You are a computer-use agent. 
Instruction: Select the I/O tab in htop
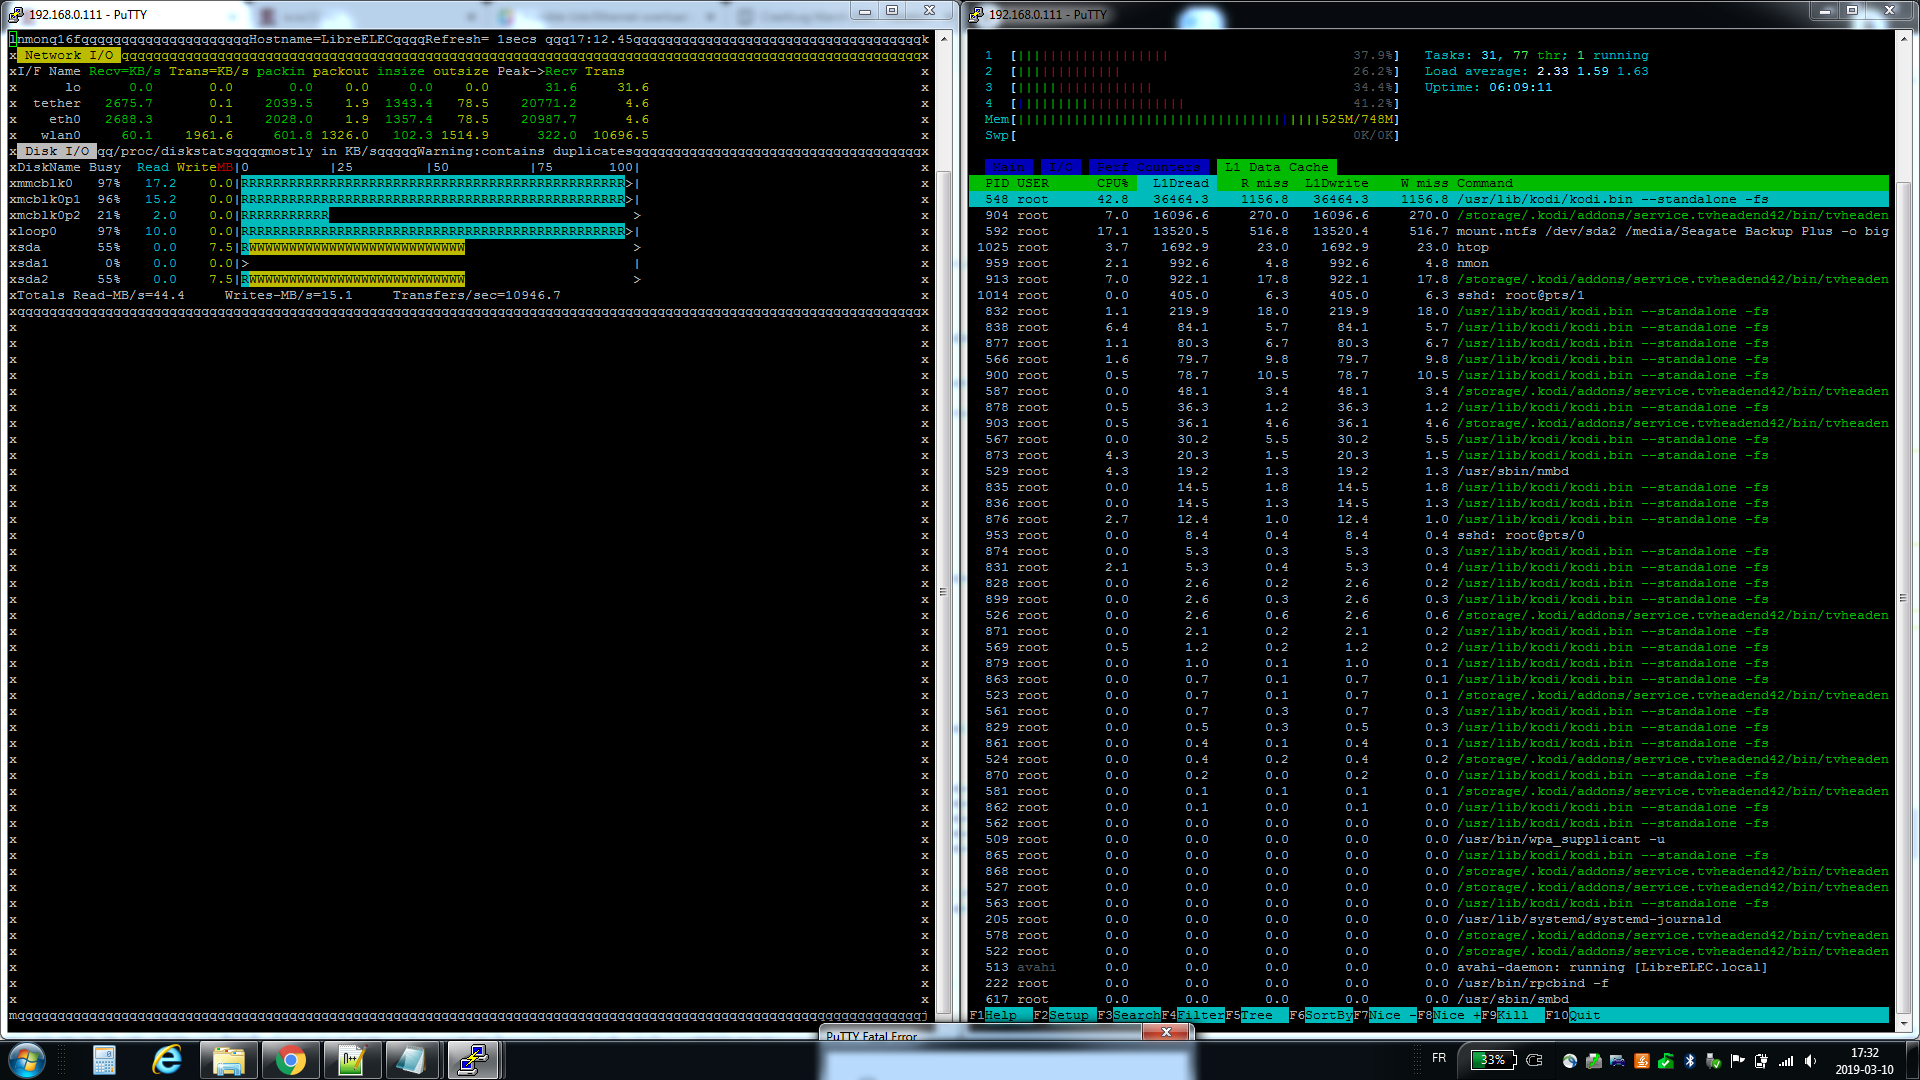point(1061,167)
